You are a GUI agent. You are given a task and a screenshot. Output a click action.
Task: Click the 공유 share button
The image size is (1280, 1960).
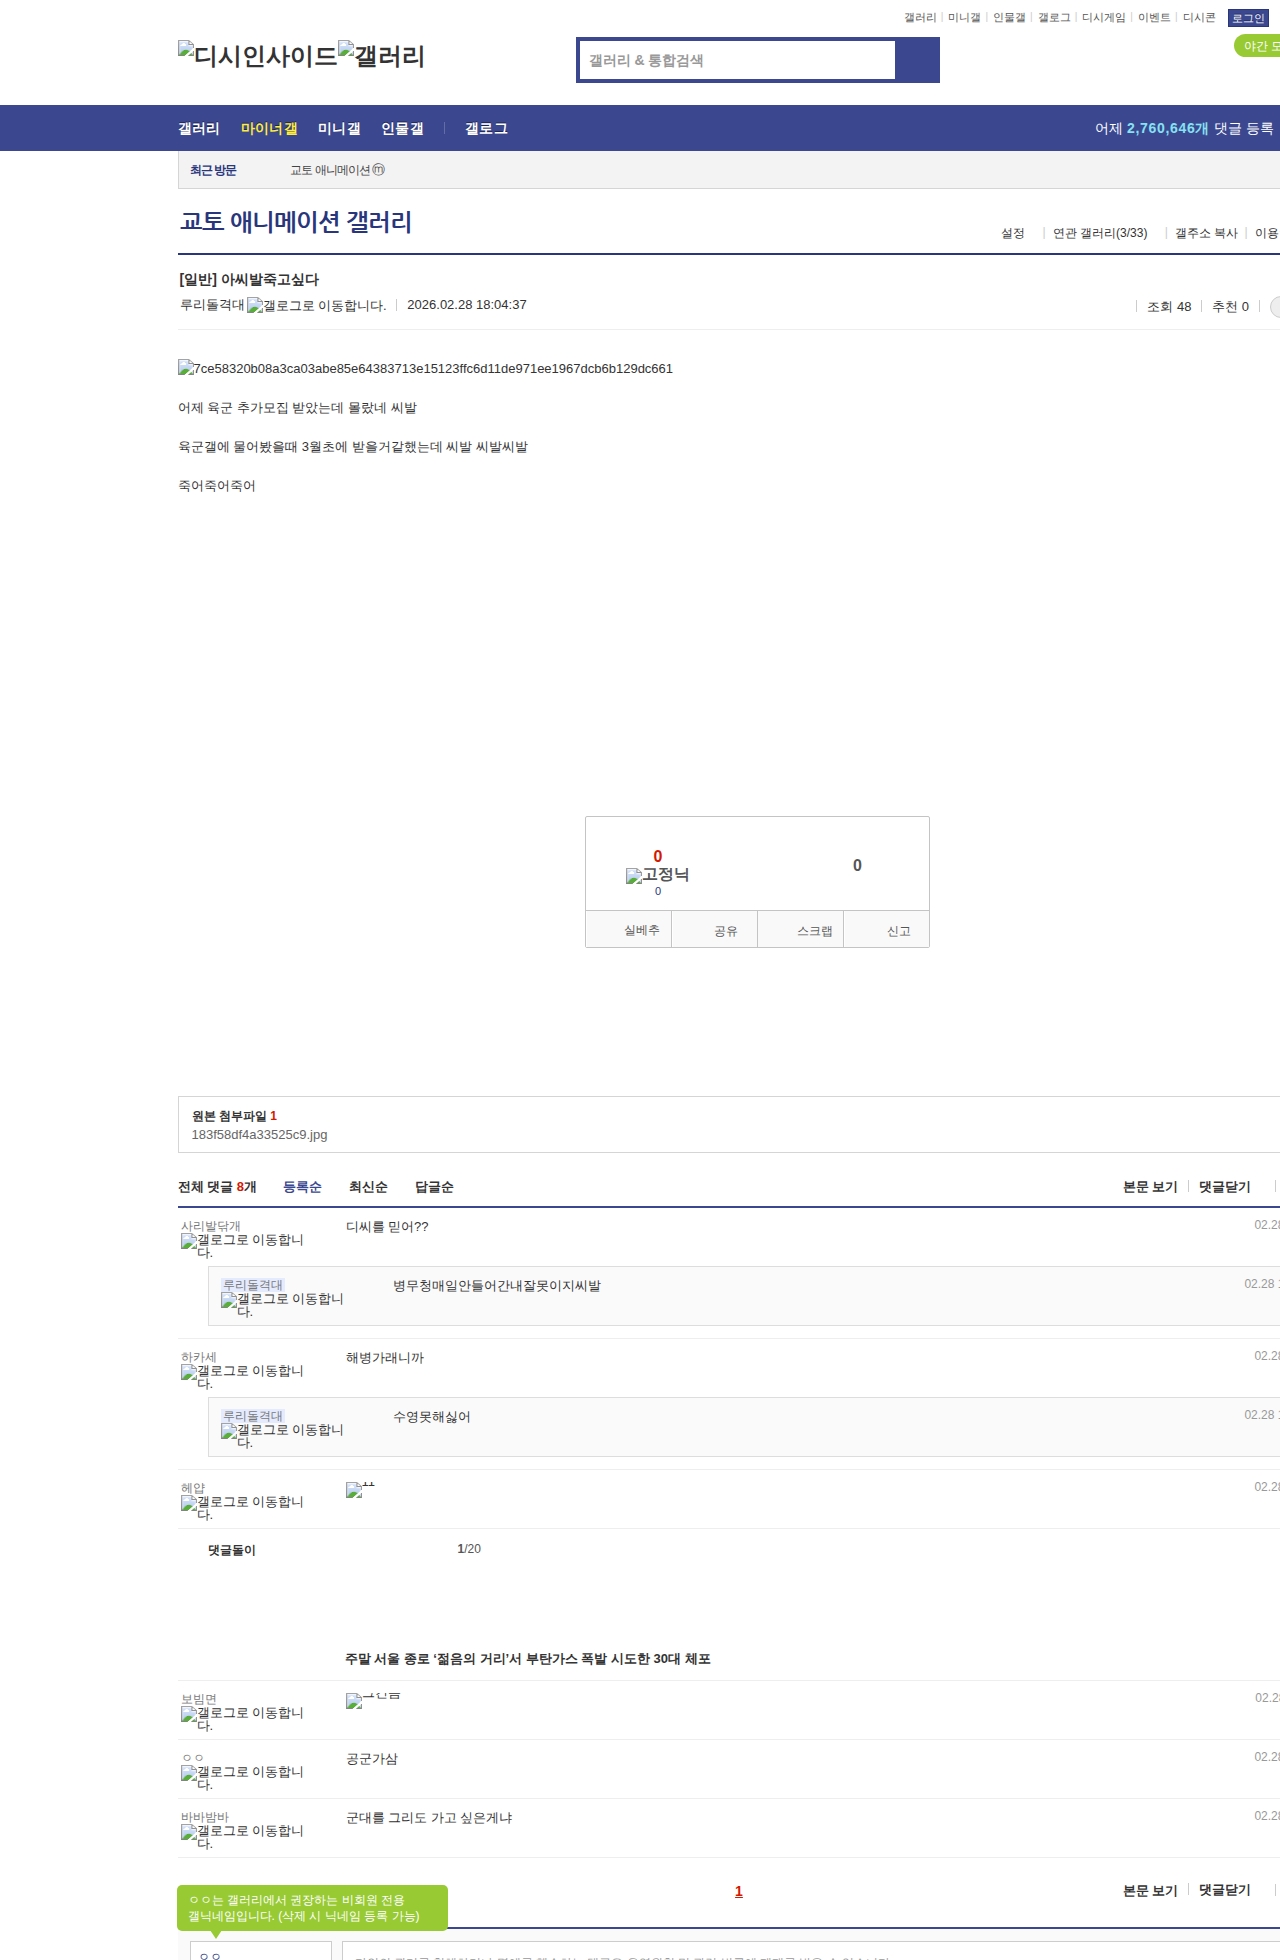[x=715, y=929]
